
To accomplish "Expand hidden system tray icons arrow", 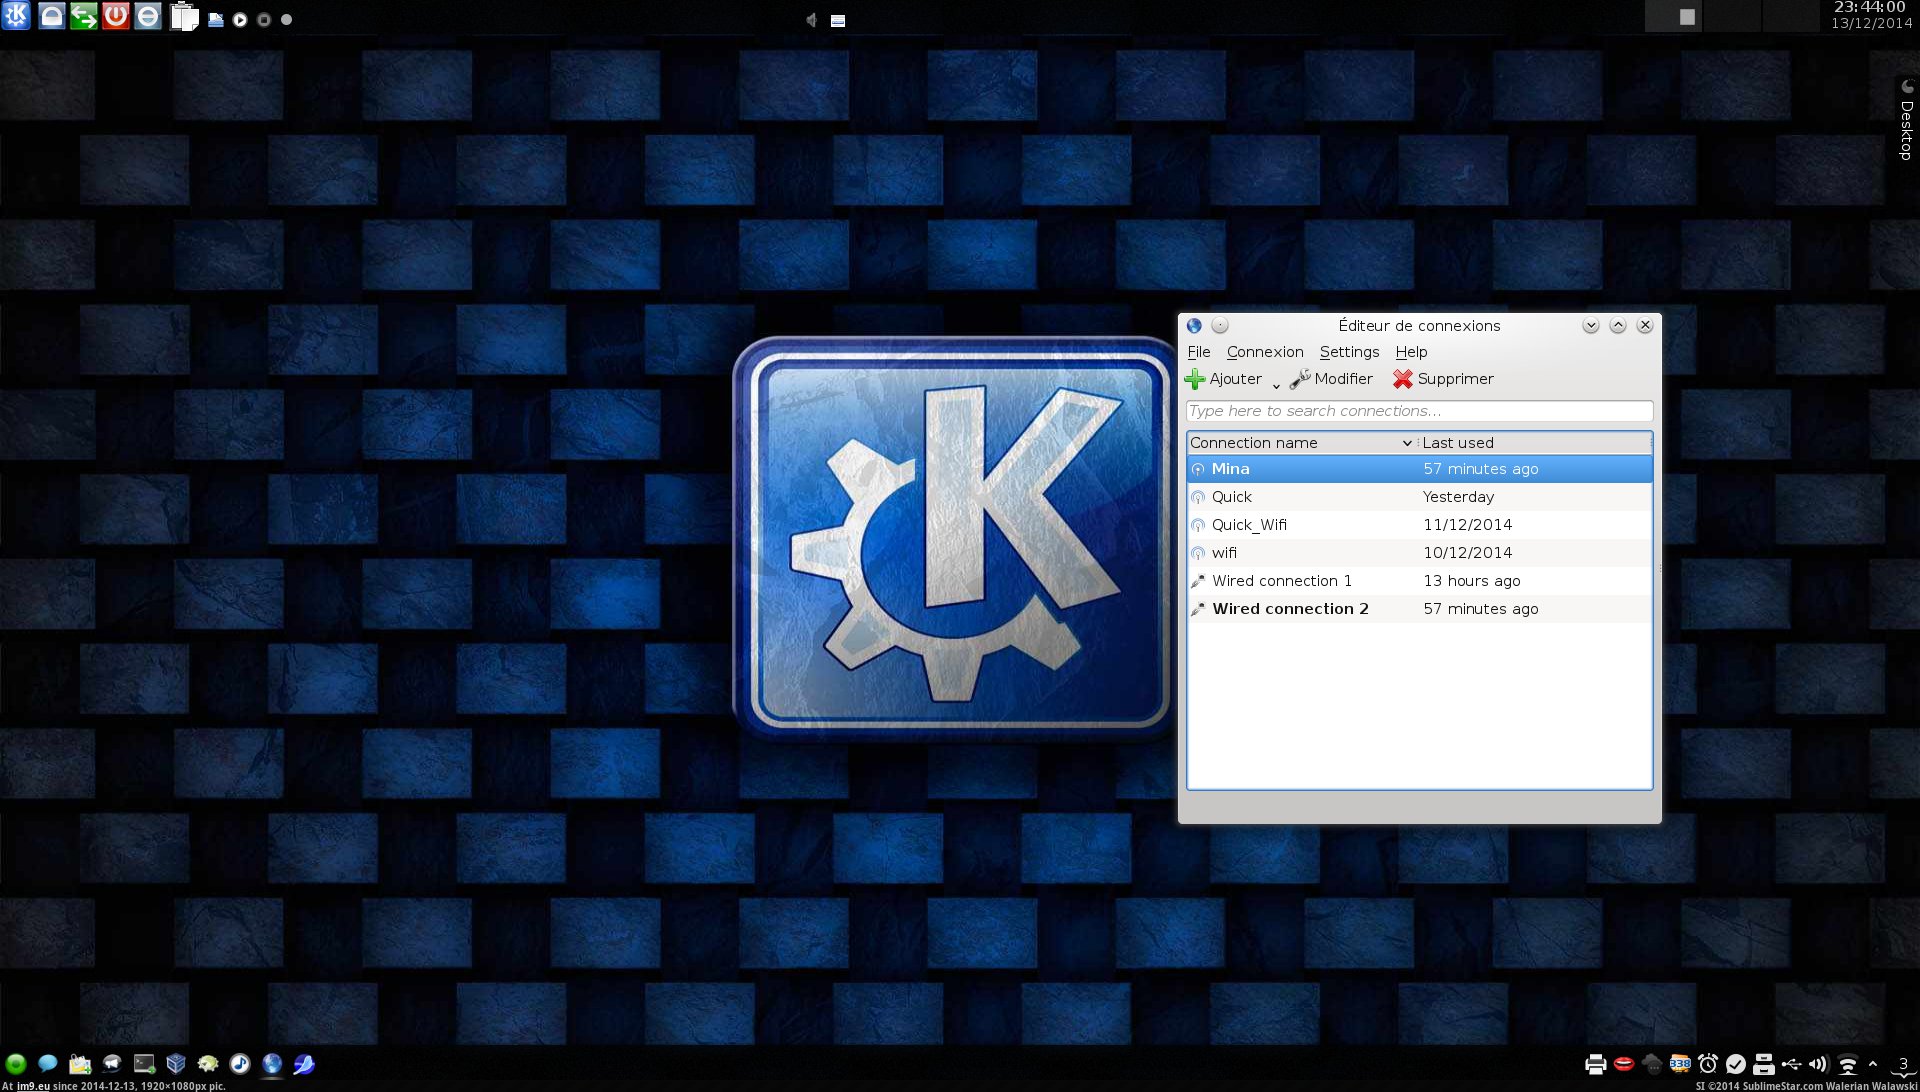I will 1873,1064.
